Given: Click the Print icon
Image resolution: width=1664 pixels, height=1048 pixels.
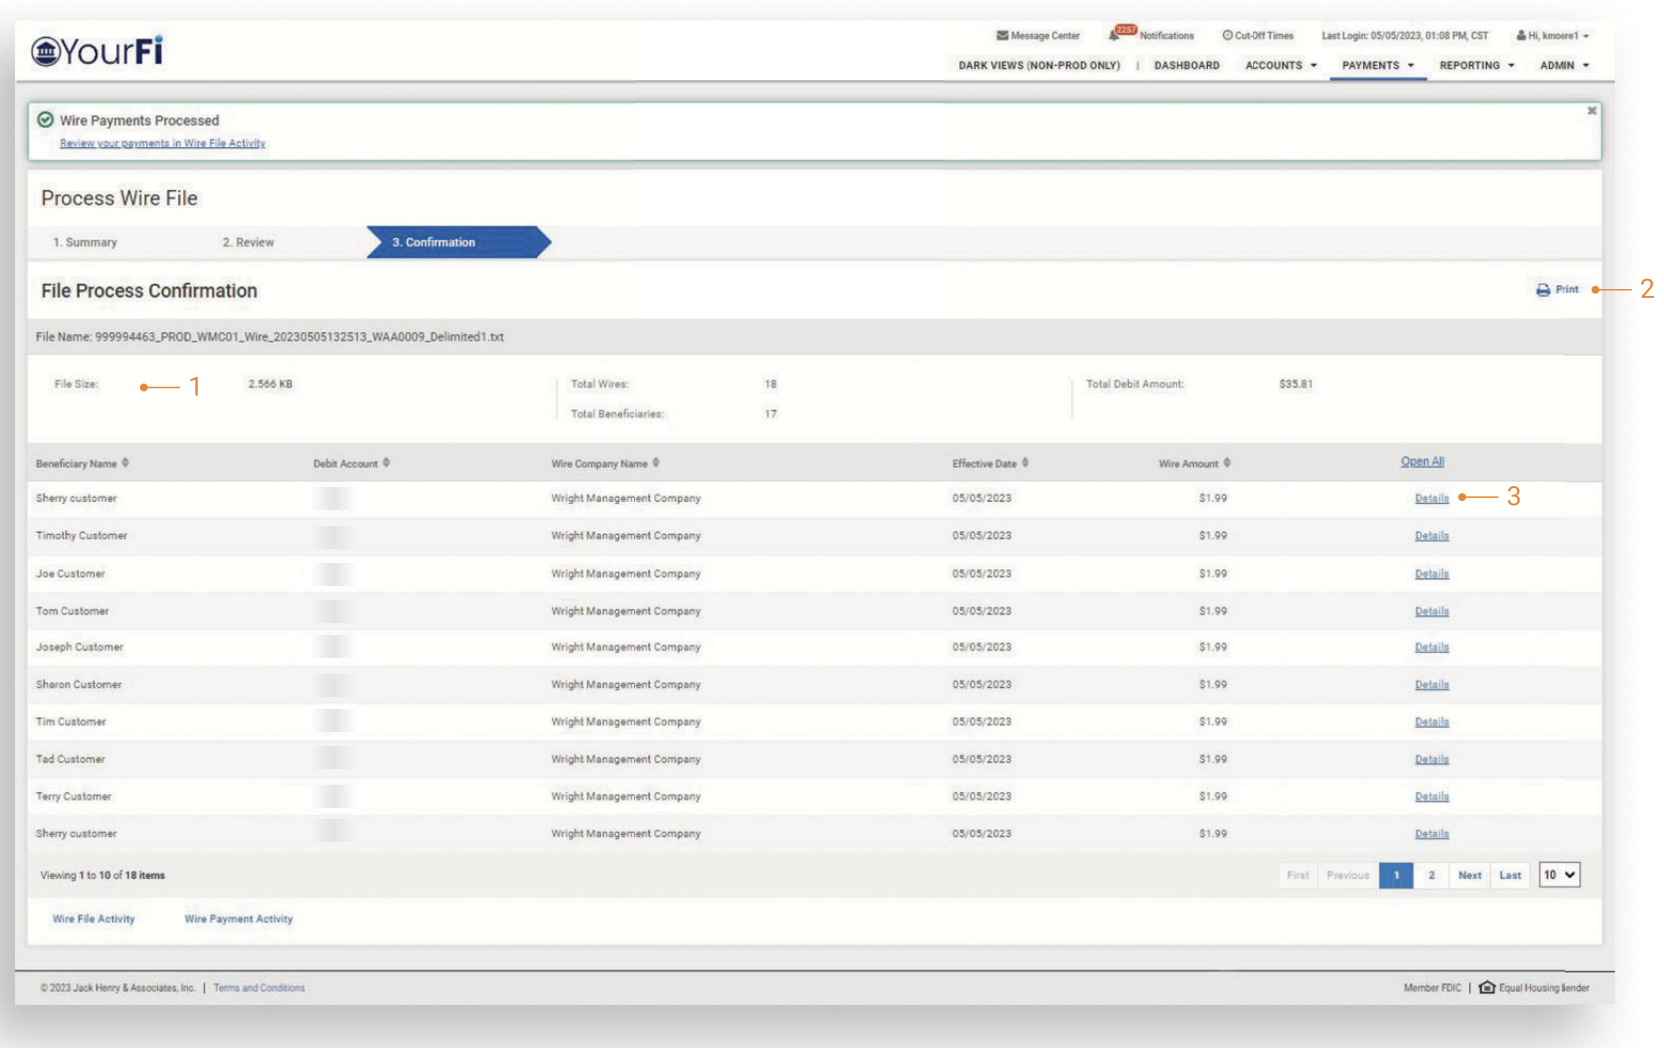Looking at the screenshot, I should coord(1543,290).
